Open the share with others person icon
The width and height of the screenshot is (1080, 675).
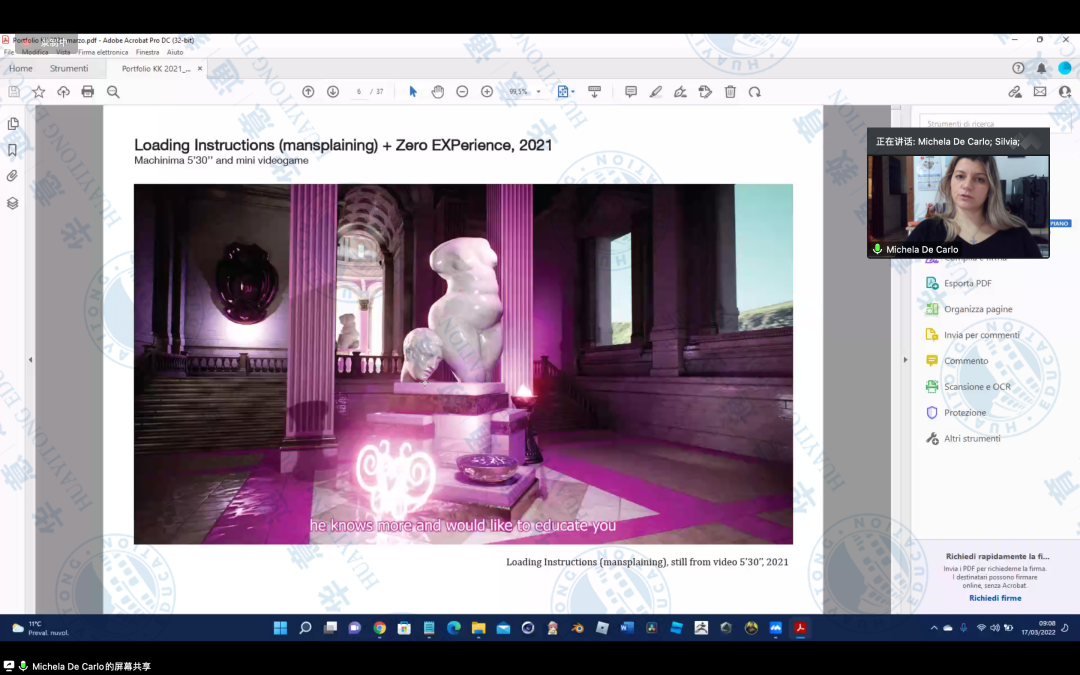tap(1065, 92)
